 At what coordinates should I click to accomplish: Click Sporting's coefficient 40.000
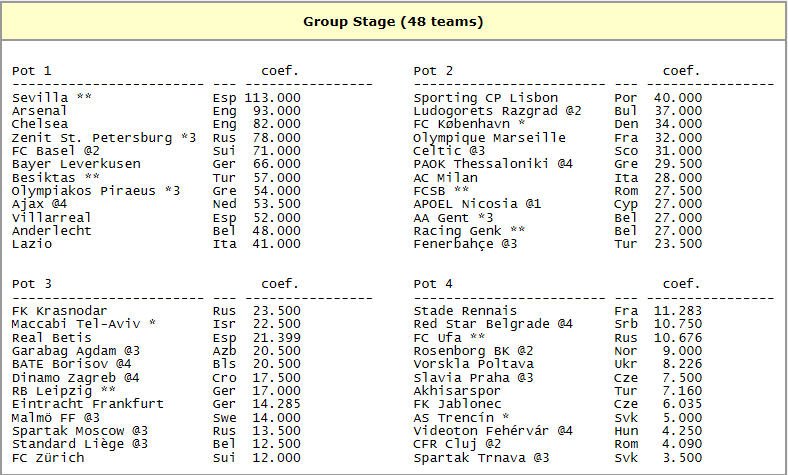coord(678,98)
